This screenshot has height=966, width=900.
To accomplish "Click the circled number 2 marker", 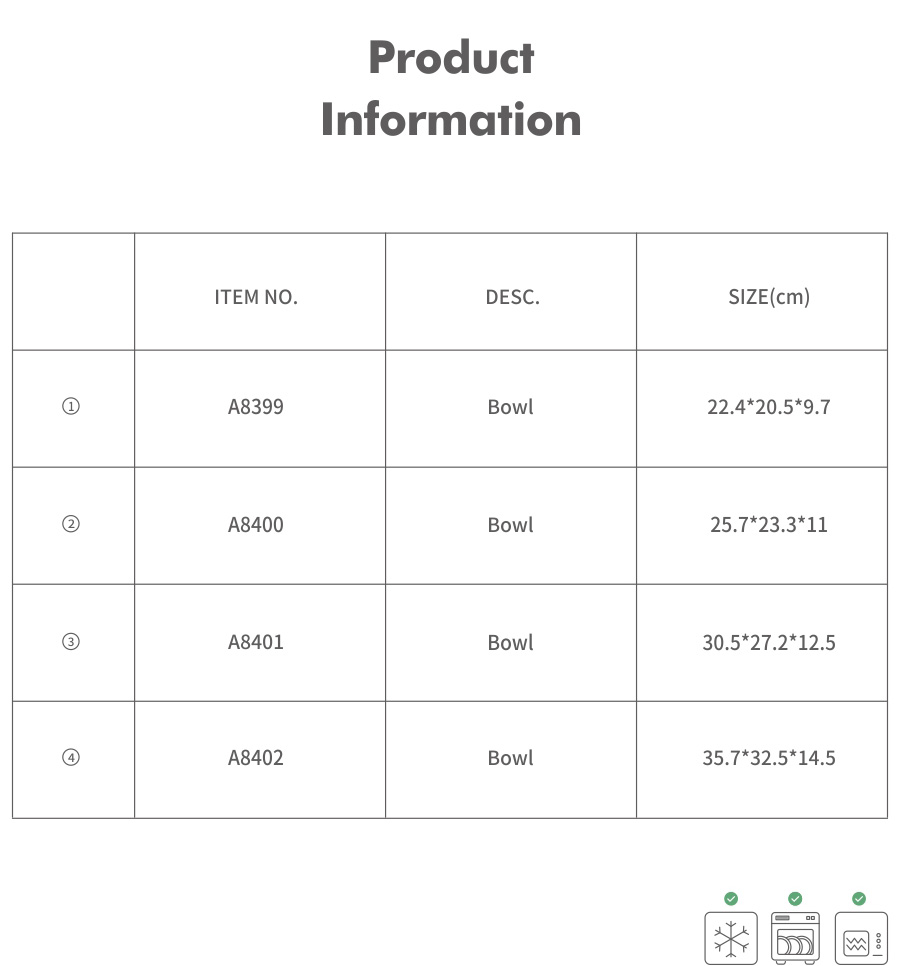I will click(x=71, y=525).
